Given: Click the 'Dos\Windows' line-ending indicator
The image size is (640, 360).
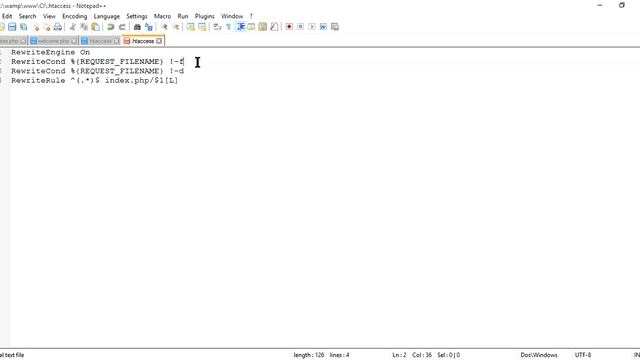Looking at the screenshot, I should pyautogui.click(x=539, y=355).
